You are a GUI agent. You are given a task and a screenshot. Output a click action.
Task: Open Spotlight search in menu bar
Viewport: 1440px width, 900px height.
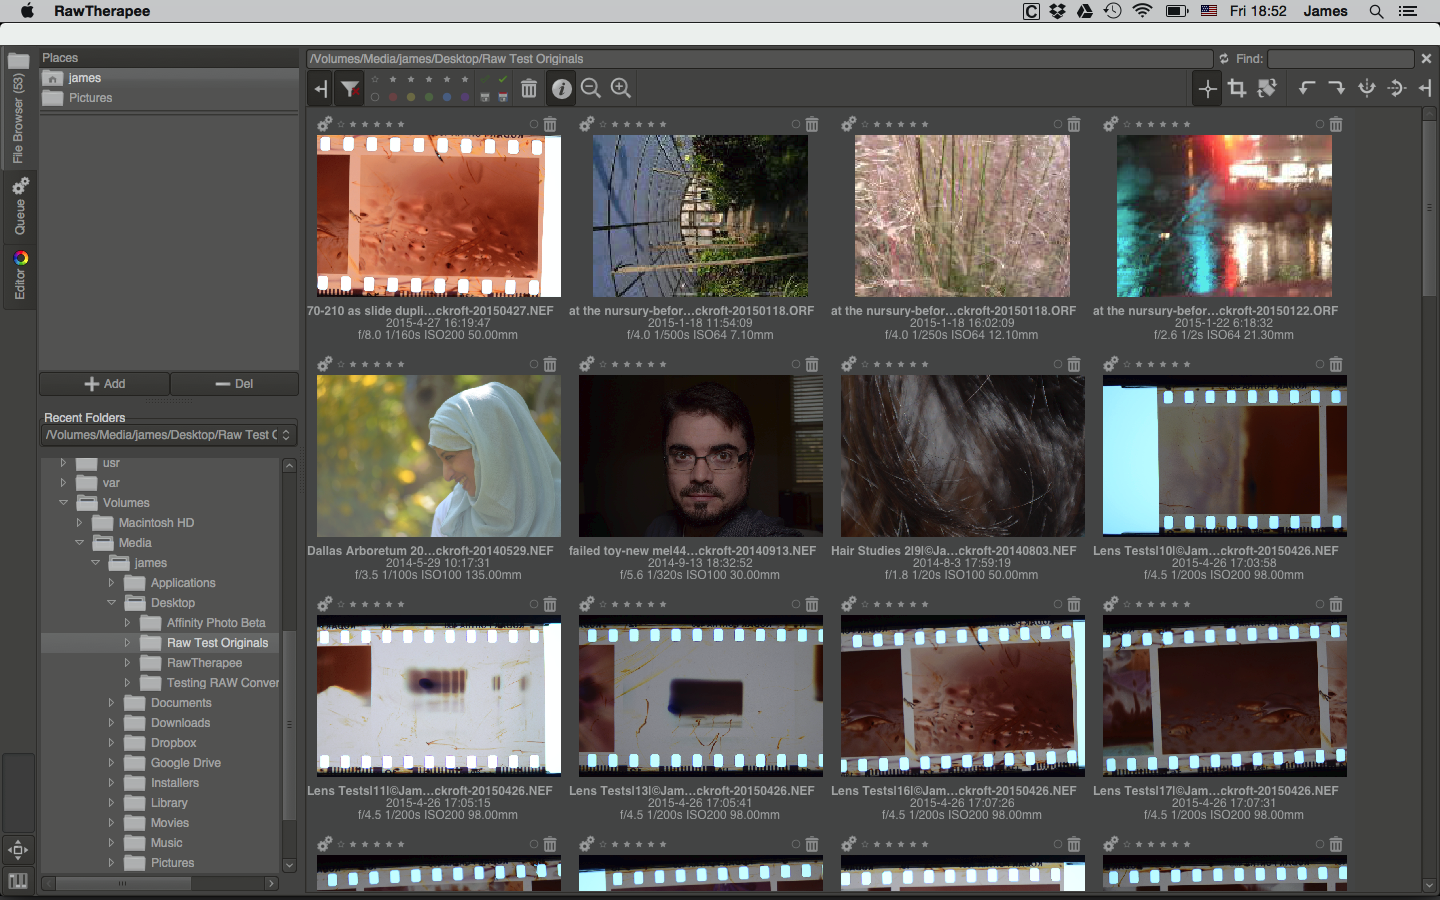[x=1376, y=11]
